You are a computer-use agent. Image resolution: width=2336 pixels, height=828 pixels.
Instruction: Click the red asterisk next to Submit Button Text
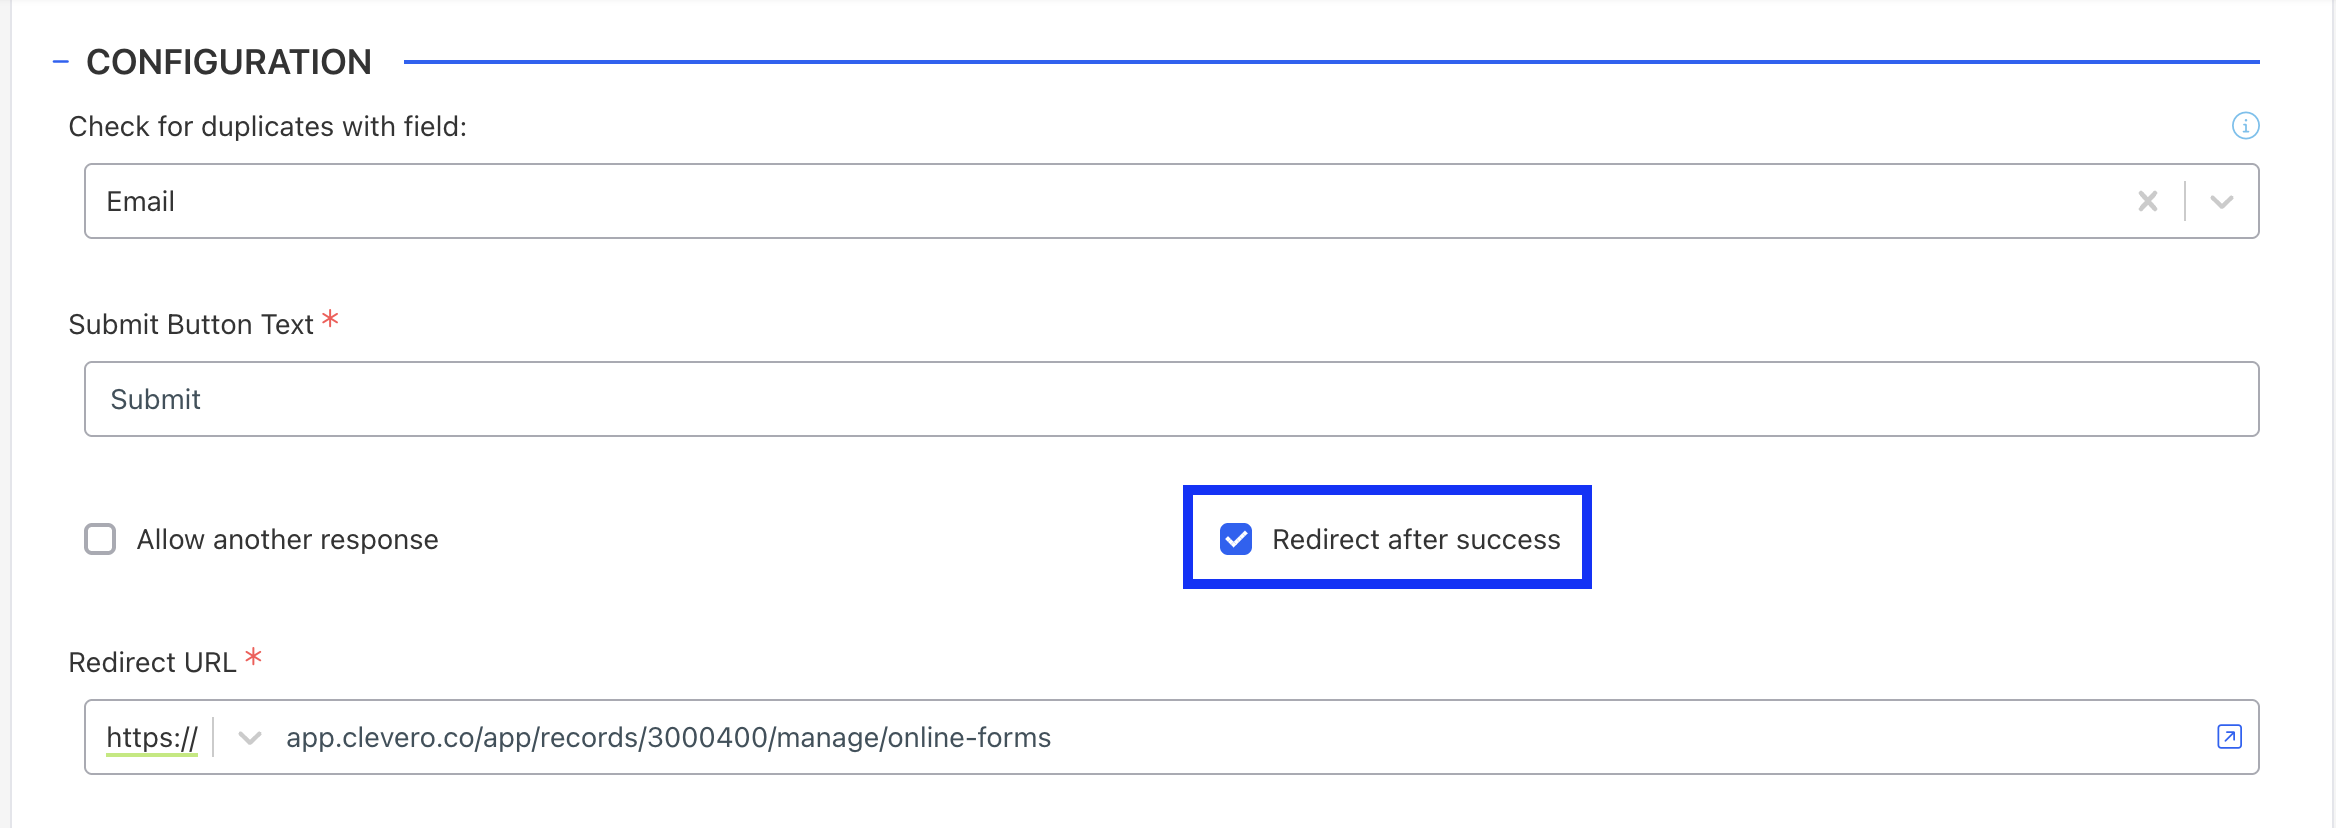coord(331,319)
